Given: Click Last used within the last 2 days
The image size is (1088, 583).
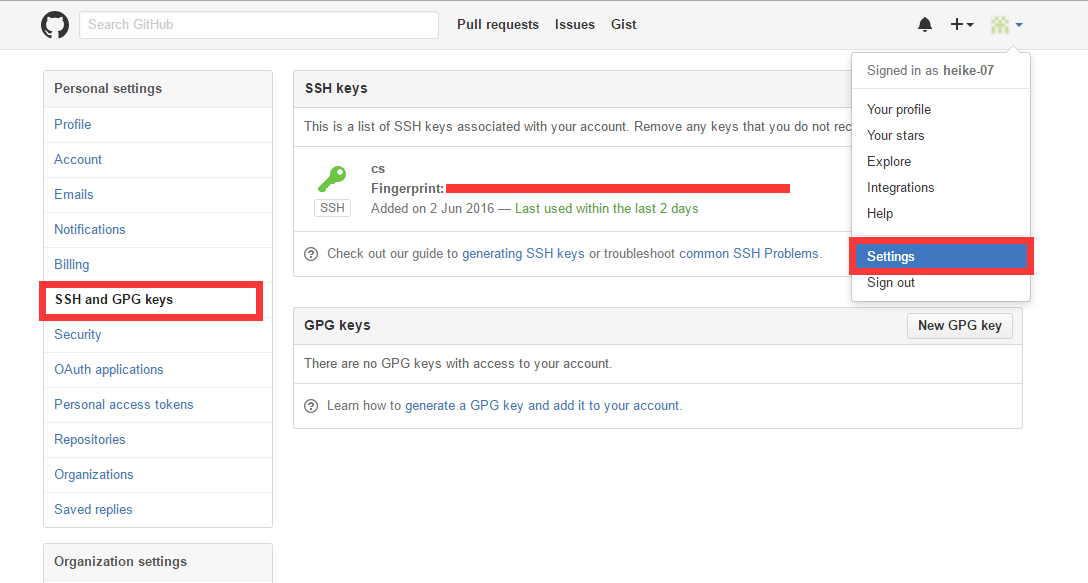Looking at the screenshot, I should [606, 209].
